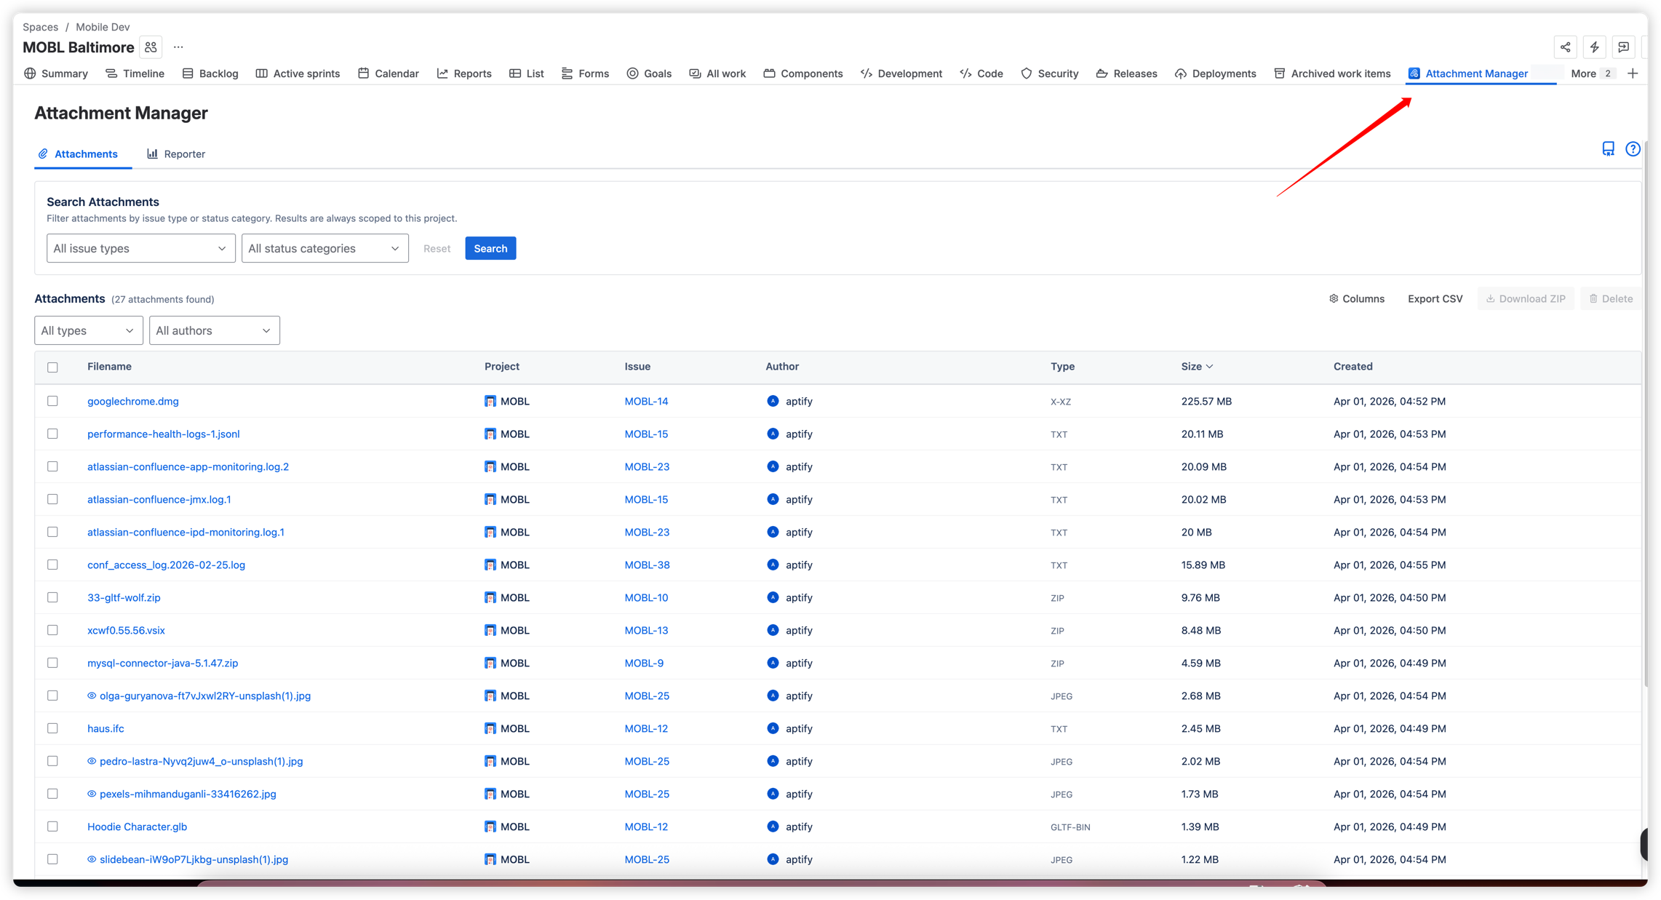Check the checkbox for haus.ifc

coord(53,728)
